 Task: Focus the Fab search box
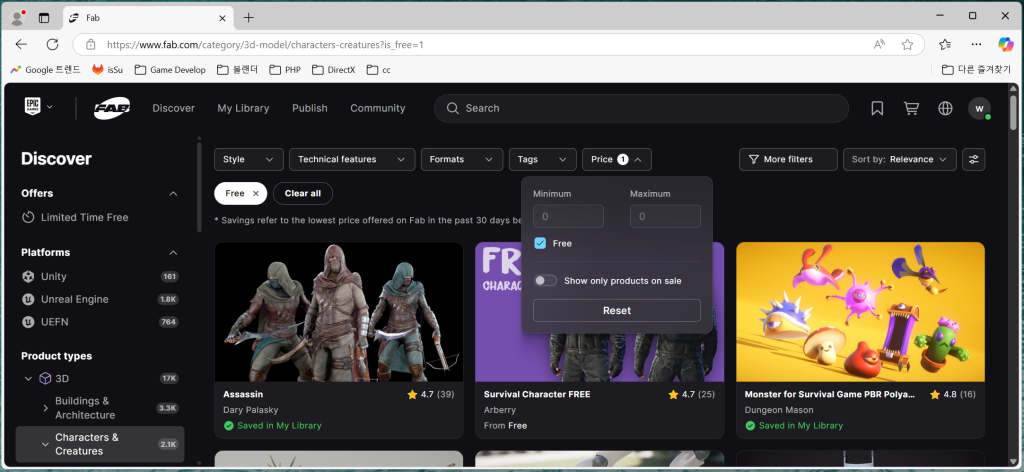click(x=641, y=108)
